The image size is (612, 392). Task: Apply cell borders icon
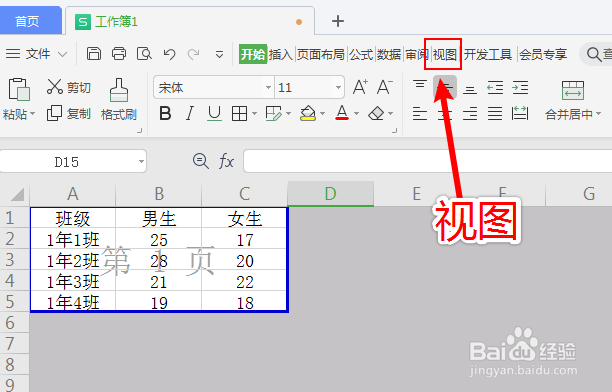239,114
